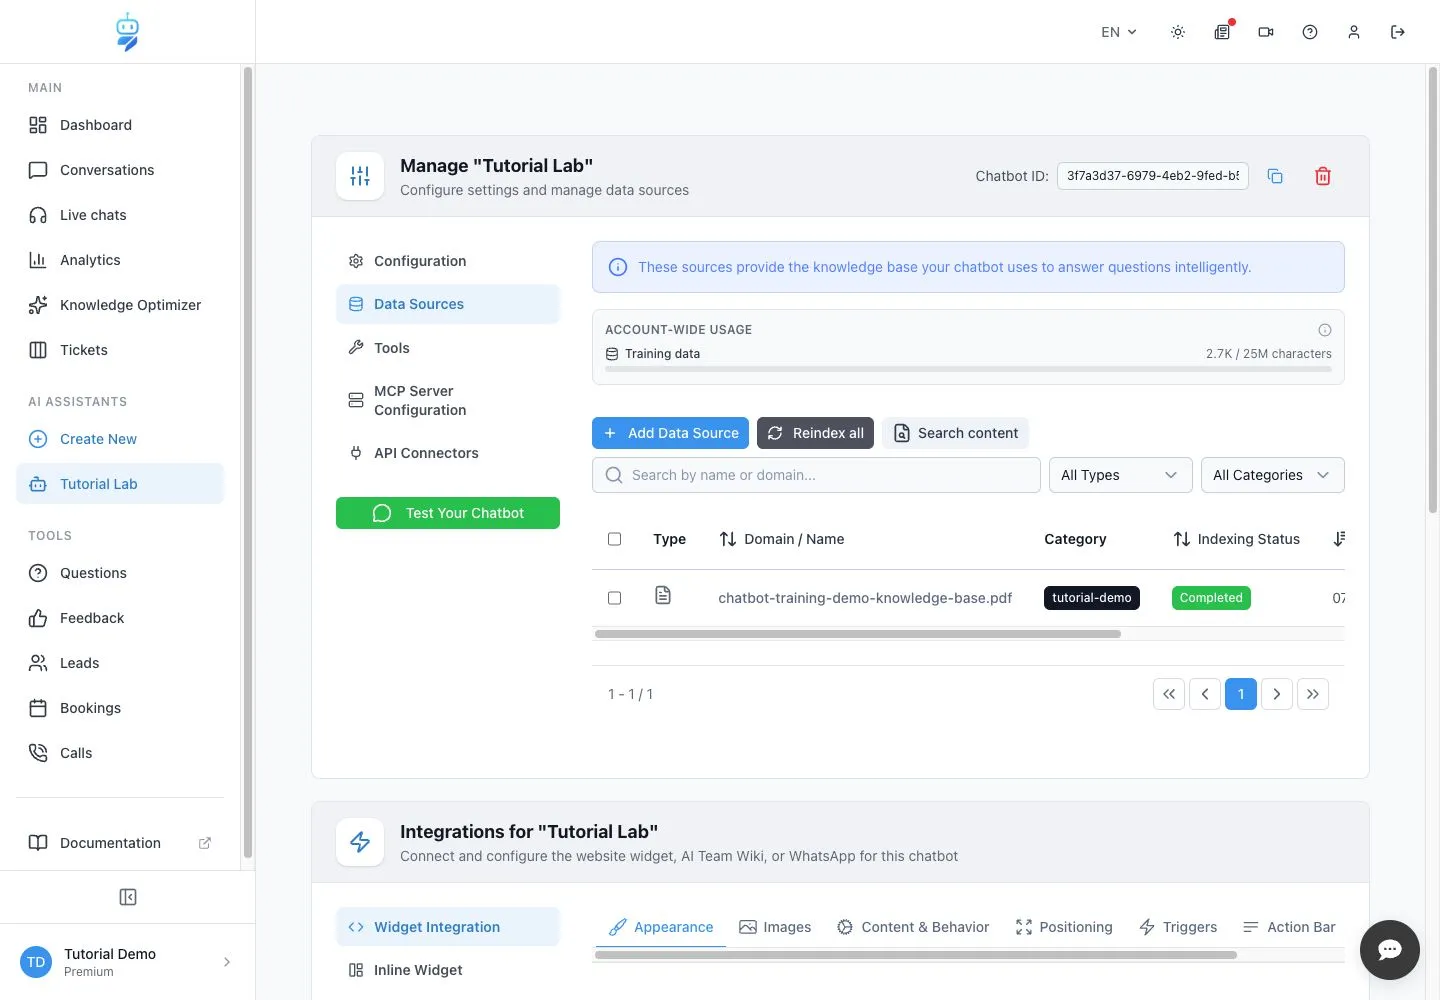Image resolution: width=1440 pixels, height=1000 pixels.
Task: Open Knowledge Optimizer
Action: [120, 305]
